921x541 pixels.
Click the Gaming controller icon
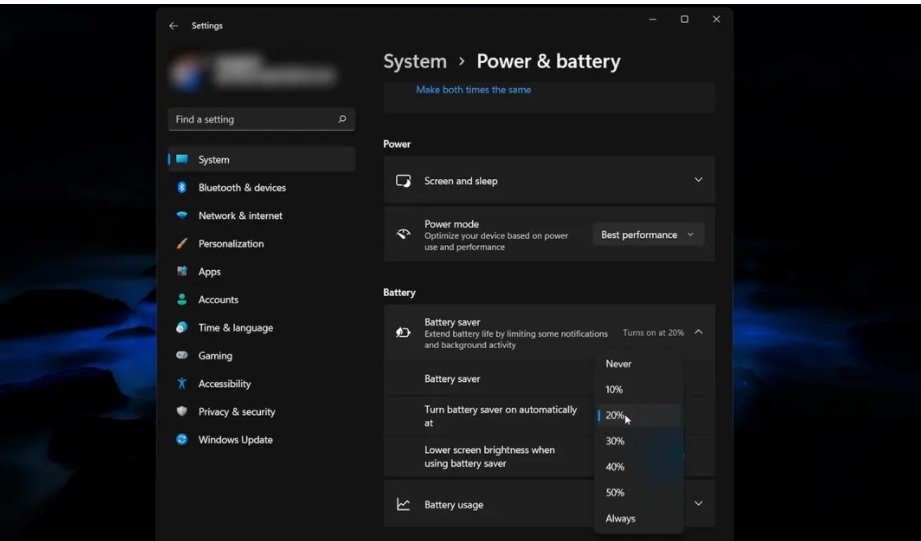point(182,355)
